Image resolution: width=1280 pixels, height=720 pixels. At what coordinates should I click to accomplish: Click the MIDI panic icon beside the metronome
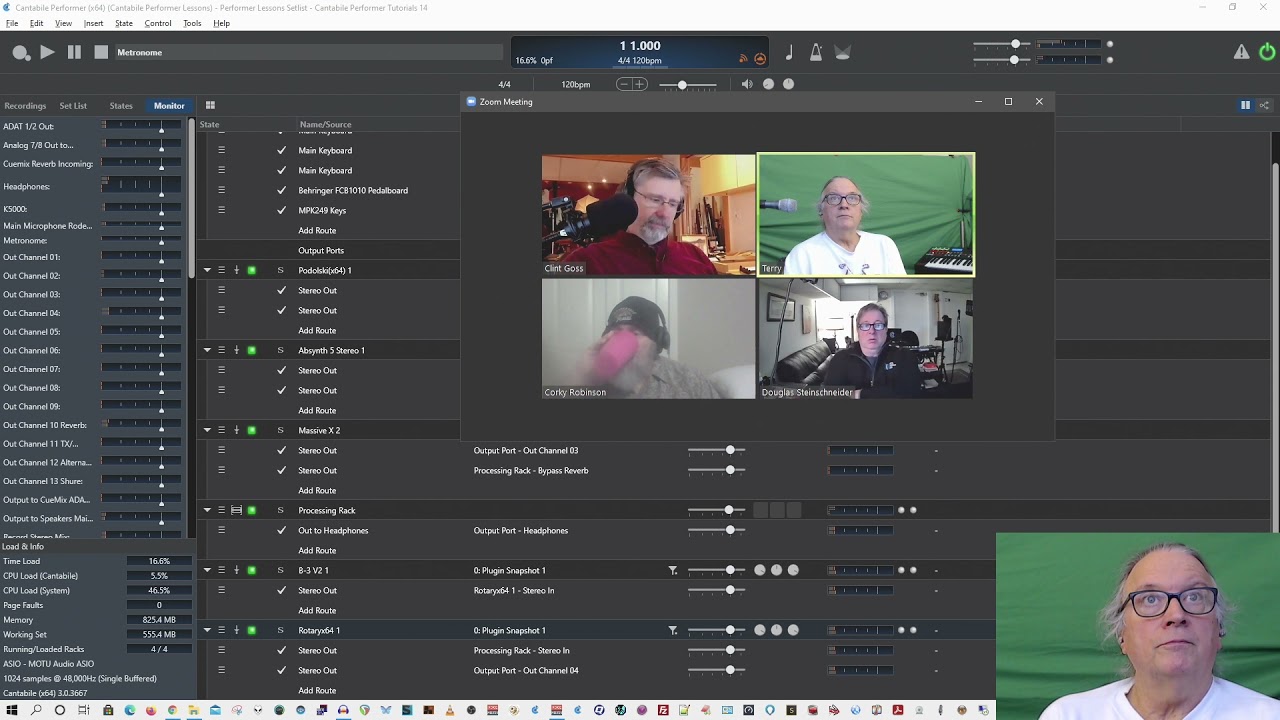[842, 53]
